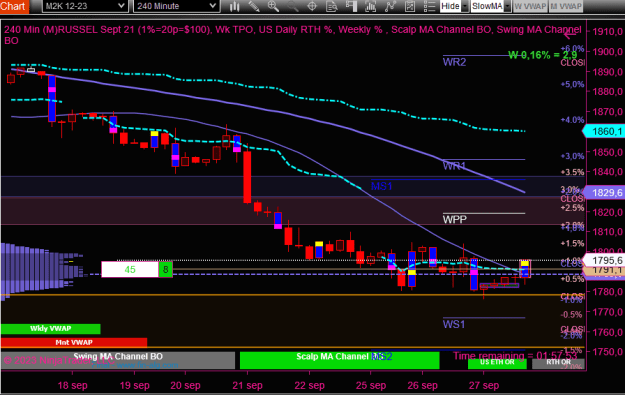The height and width of the screenshot is (395, 625).
Task: Click the +4,0% percent level label
Action: (x=572, y=120)
